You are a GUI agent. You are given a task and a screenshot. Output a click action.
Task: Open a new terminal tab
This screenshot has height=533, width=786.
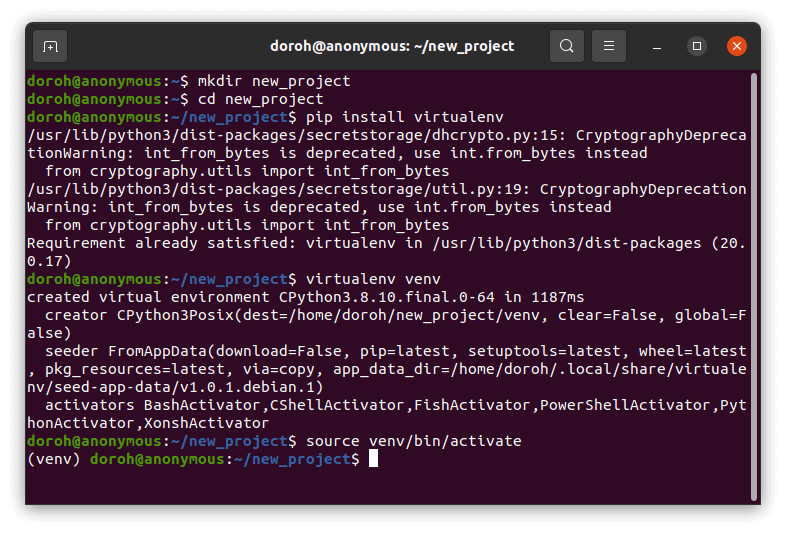tap(50, 46)
